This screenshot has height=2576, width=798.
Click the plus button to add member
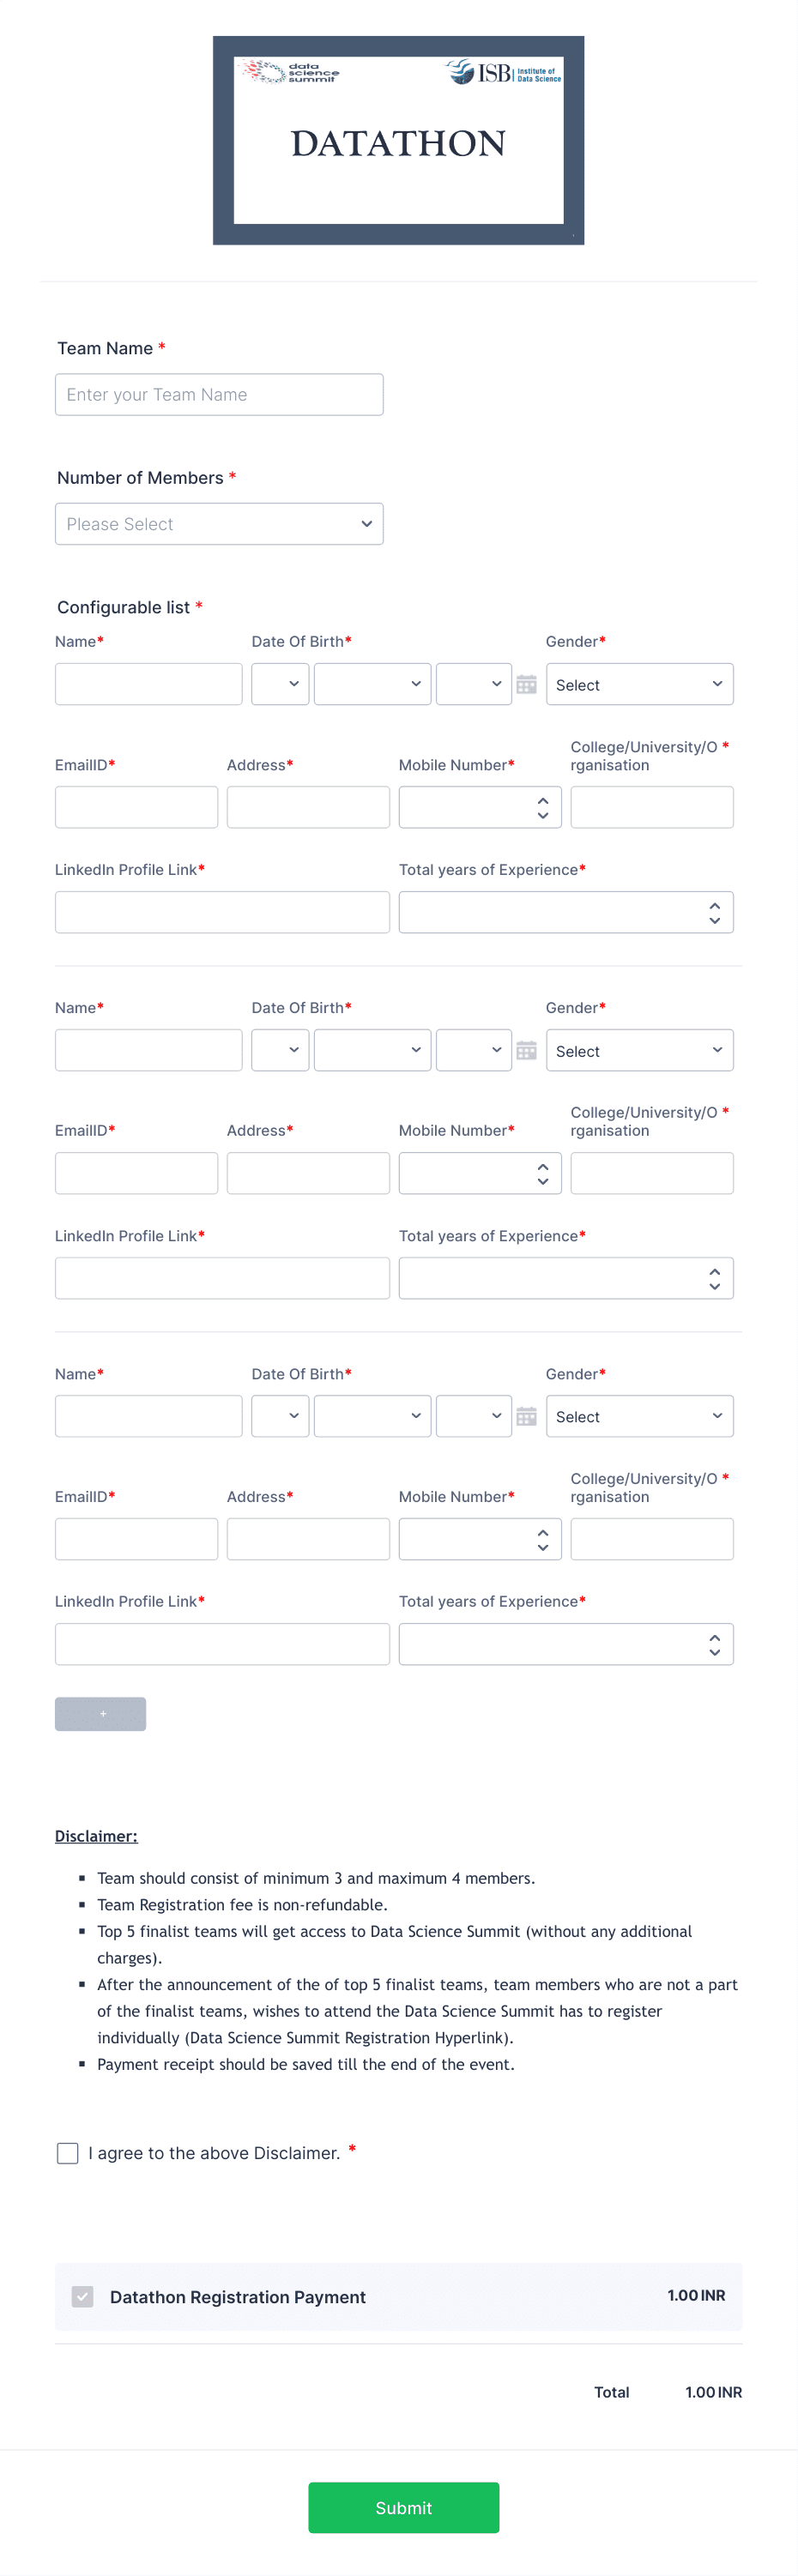coord(100,1714)
